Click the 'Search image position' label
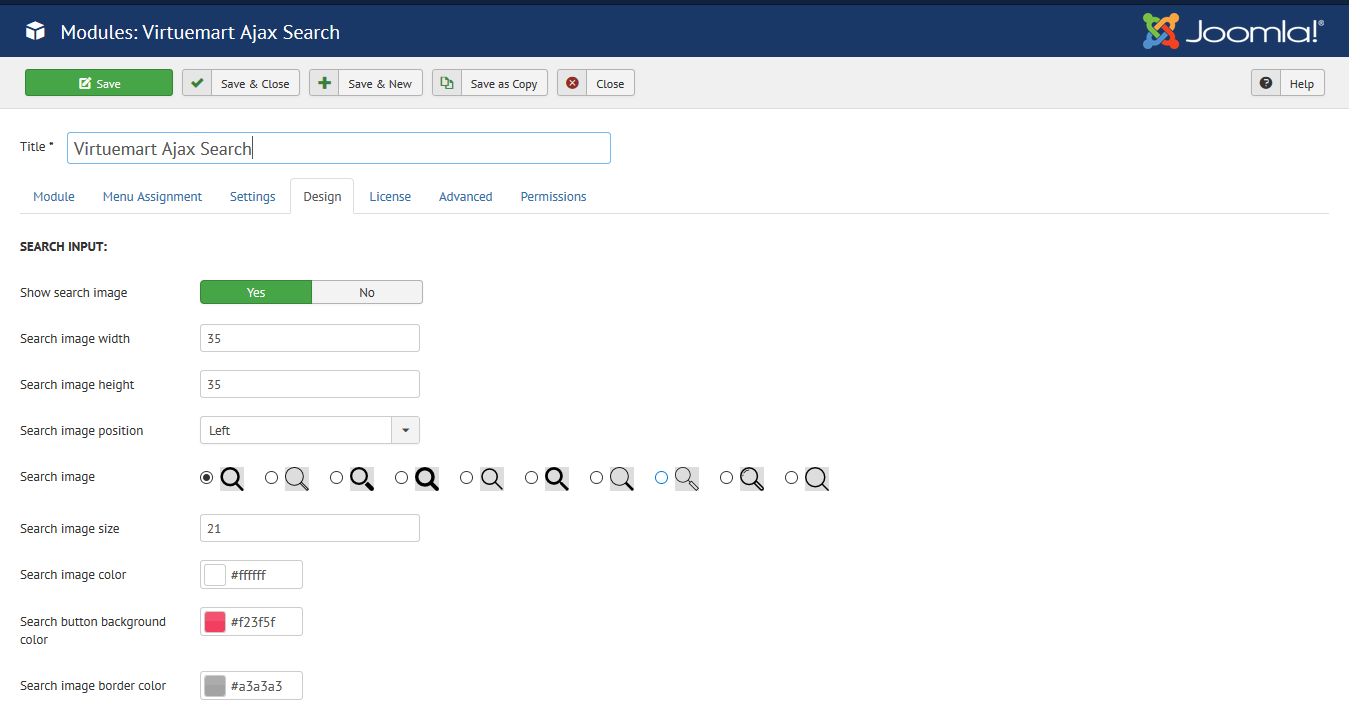The height and width of the screenshot is (711, 1349). 82,431
